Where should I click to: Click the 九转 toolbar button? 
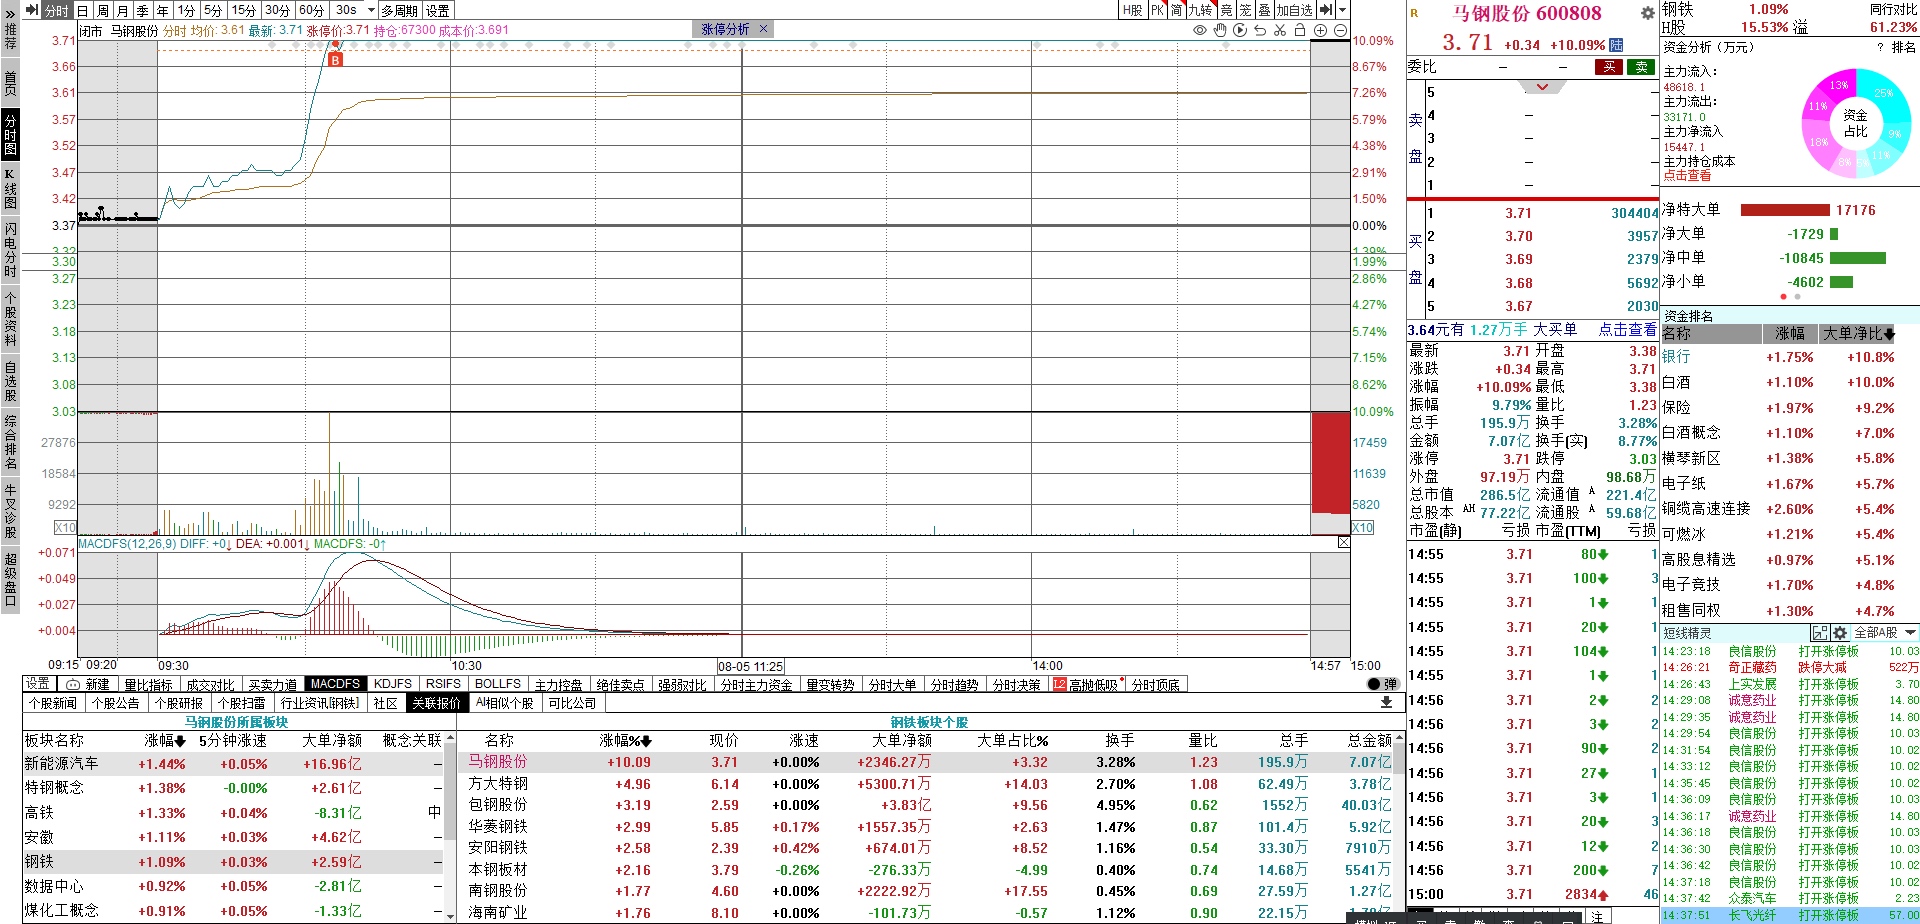[1201, 10]
